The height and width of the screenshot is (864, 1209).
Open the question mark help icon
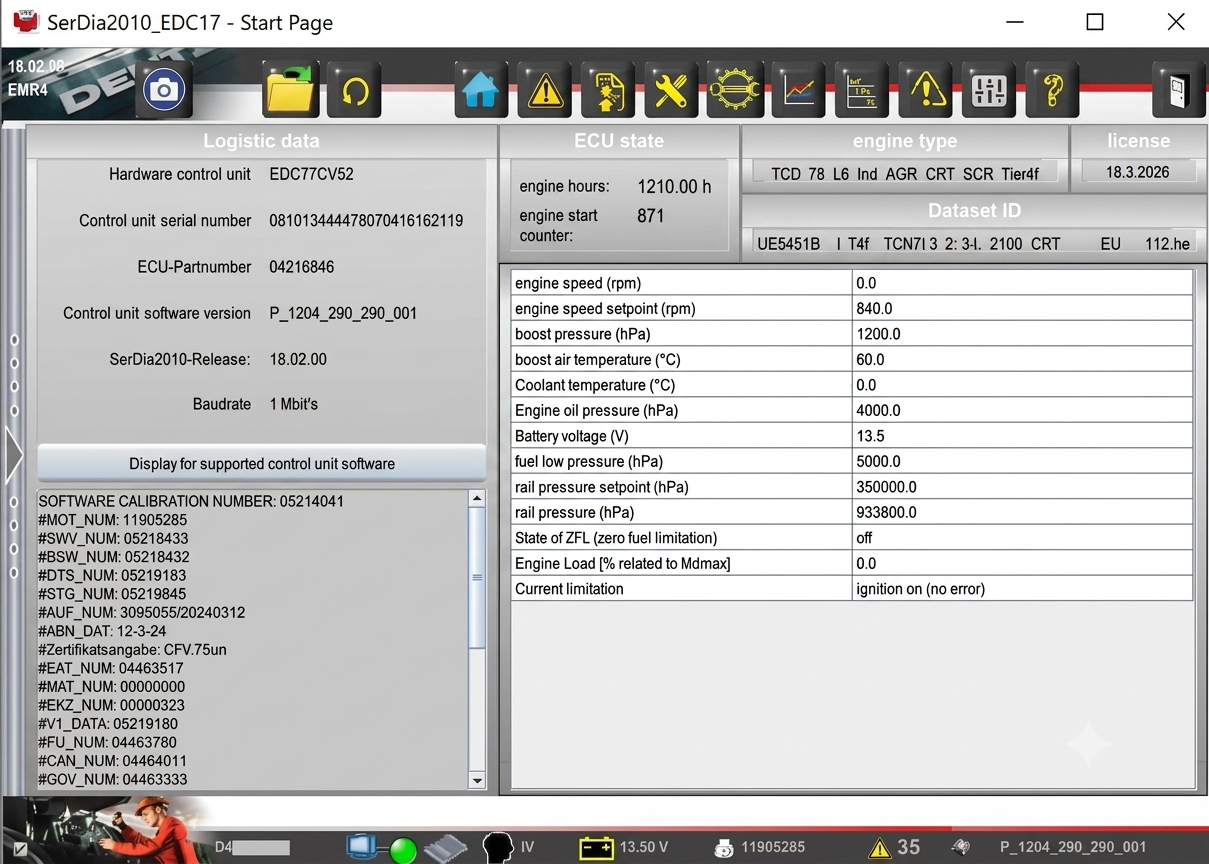click(1052, 91)
